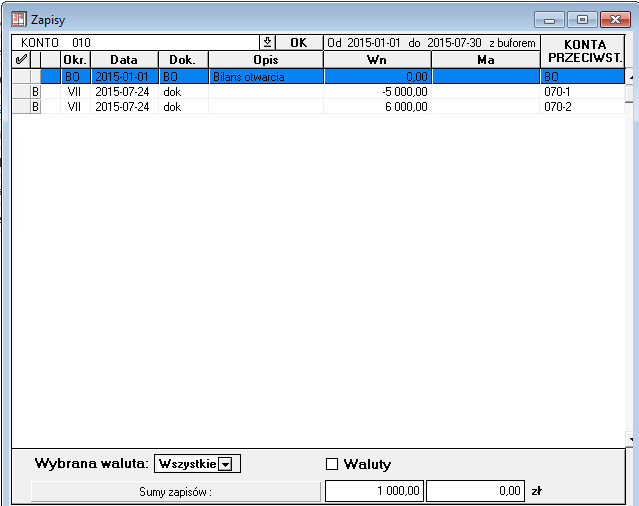Click the account lookup arrow icon beside KONTO
639x506 pixels.
coord(267,42)
